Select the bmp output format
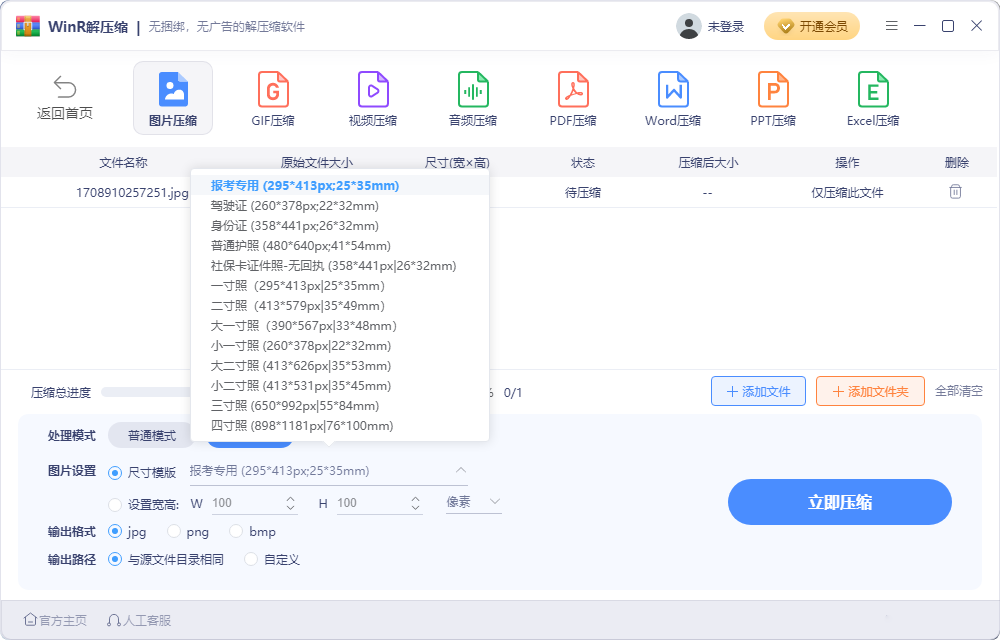This screenshot has width=1000, height=640. coord(237,532)
